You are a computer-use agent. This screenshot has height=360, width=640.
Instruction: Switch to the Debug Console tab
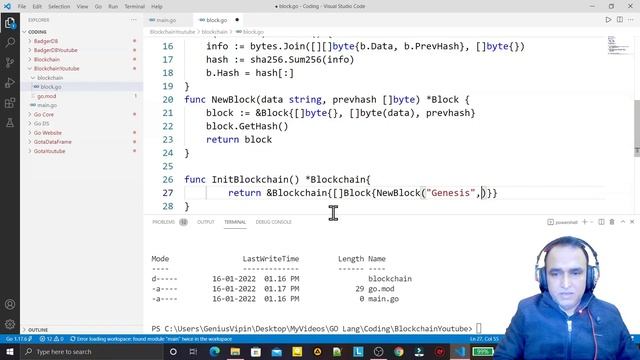(x=273, y=222)
